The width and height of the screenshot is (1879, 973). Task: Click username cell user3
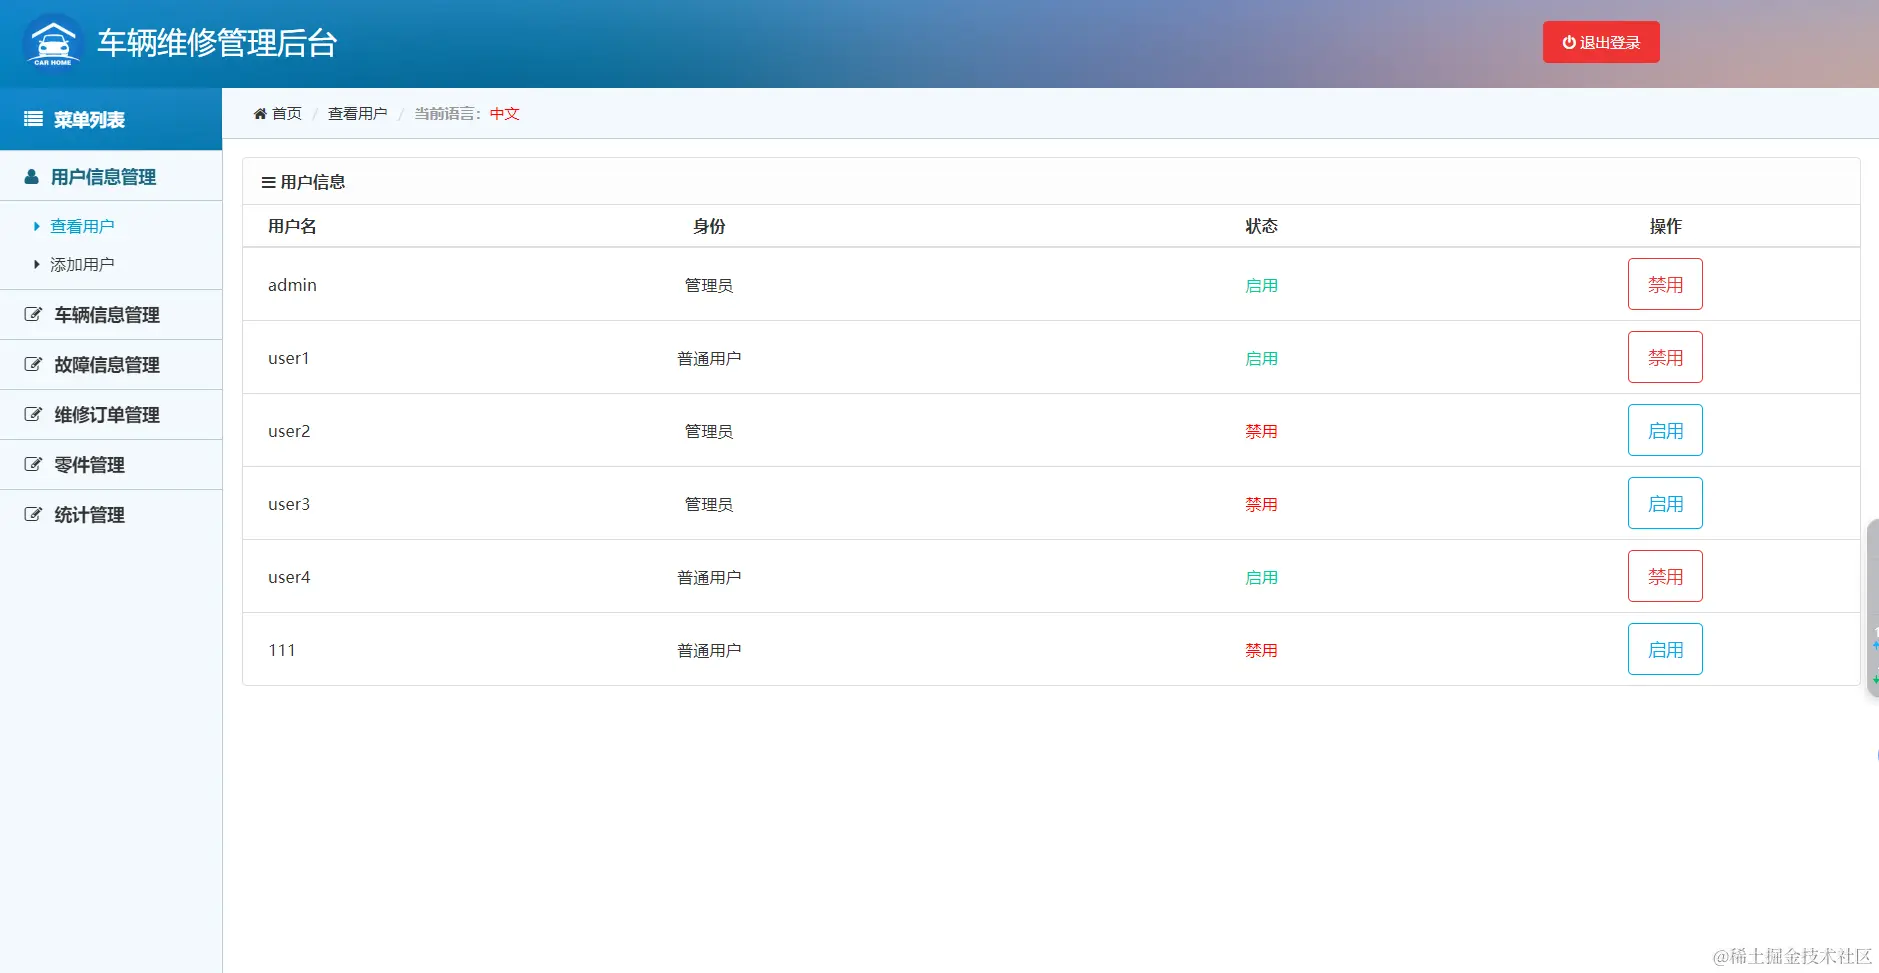[x=289, y=504]
